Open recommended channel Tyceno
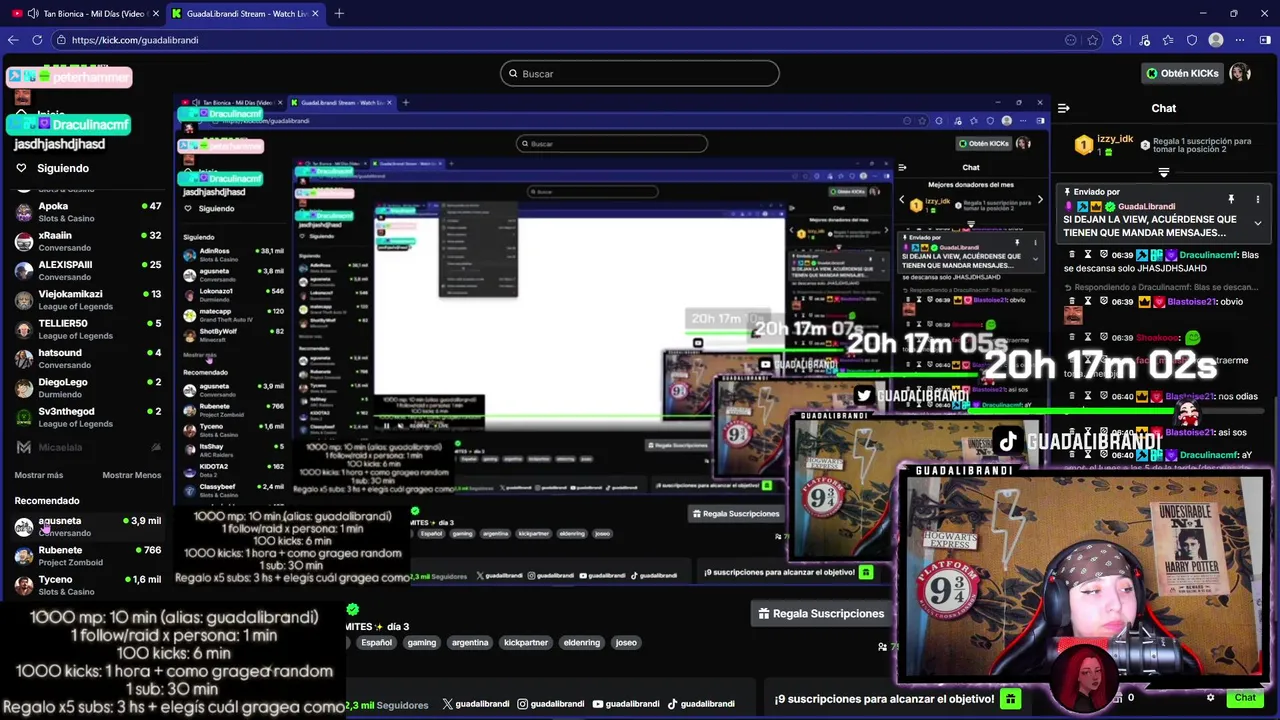 pyautogui.click(x=88, y=585)
